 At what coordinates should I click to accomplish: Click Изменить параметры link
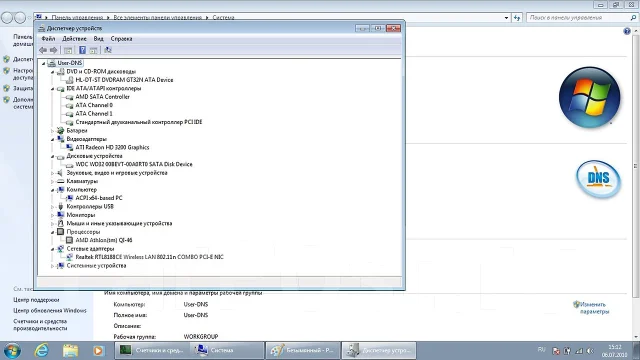tap(594, 308)
